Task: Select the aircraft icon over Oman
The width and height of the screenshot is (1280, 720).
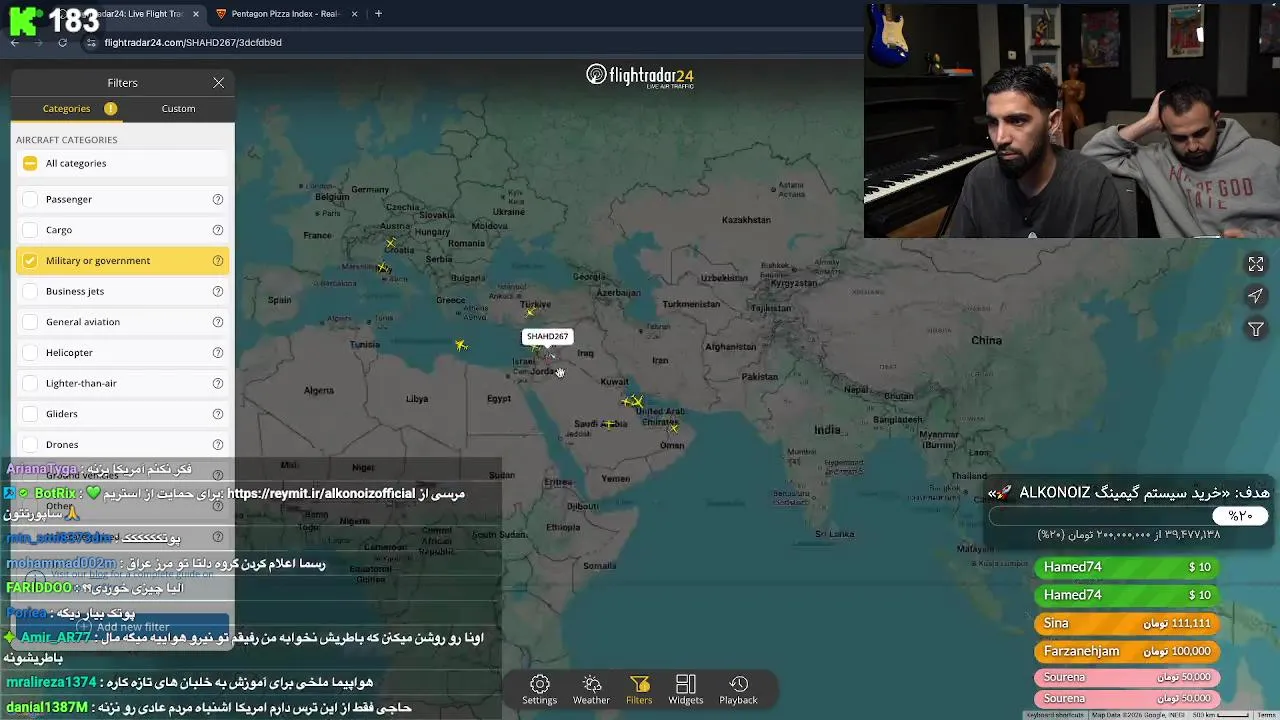Action: coord(674,428)
